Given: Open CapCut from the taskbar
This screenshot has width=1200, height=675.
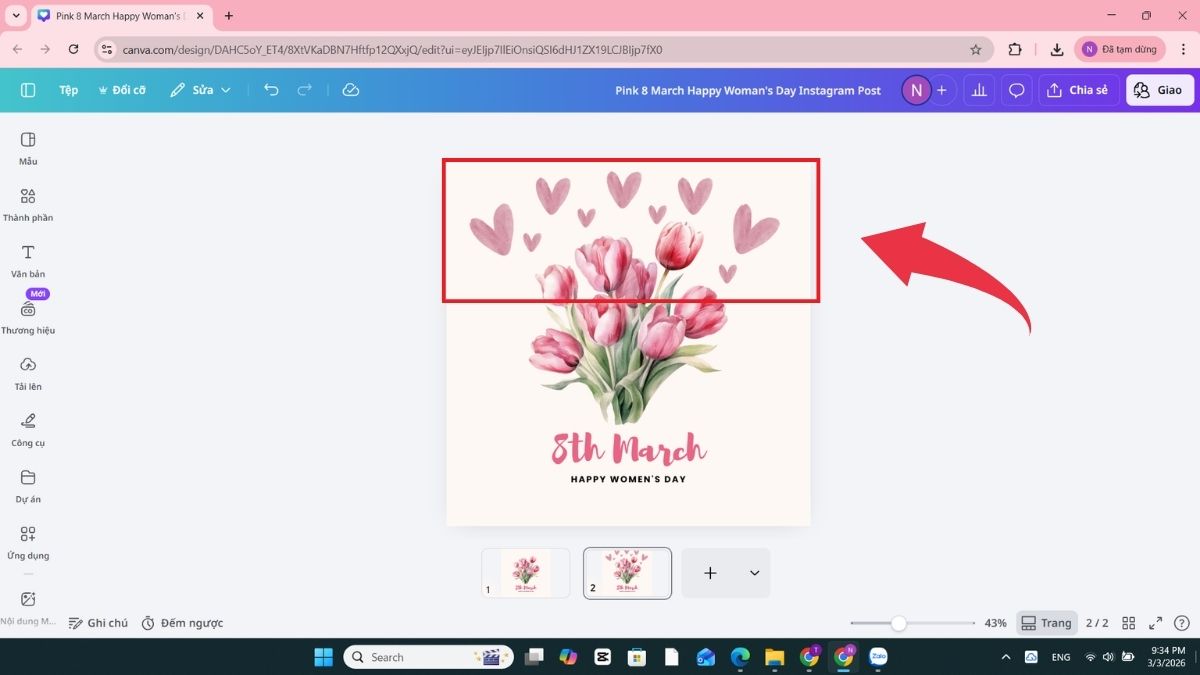Looking at the screenshot, I should (x=602, y=657).
